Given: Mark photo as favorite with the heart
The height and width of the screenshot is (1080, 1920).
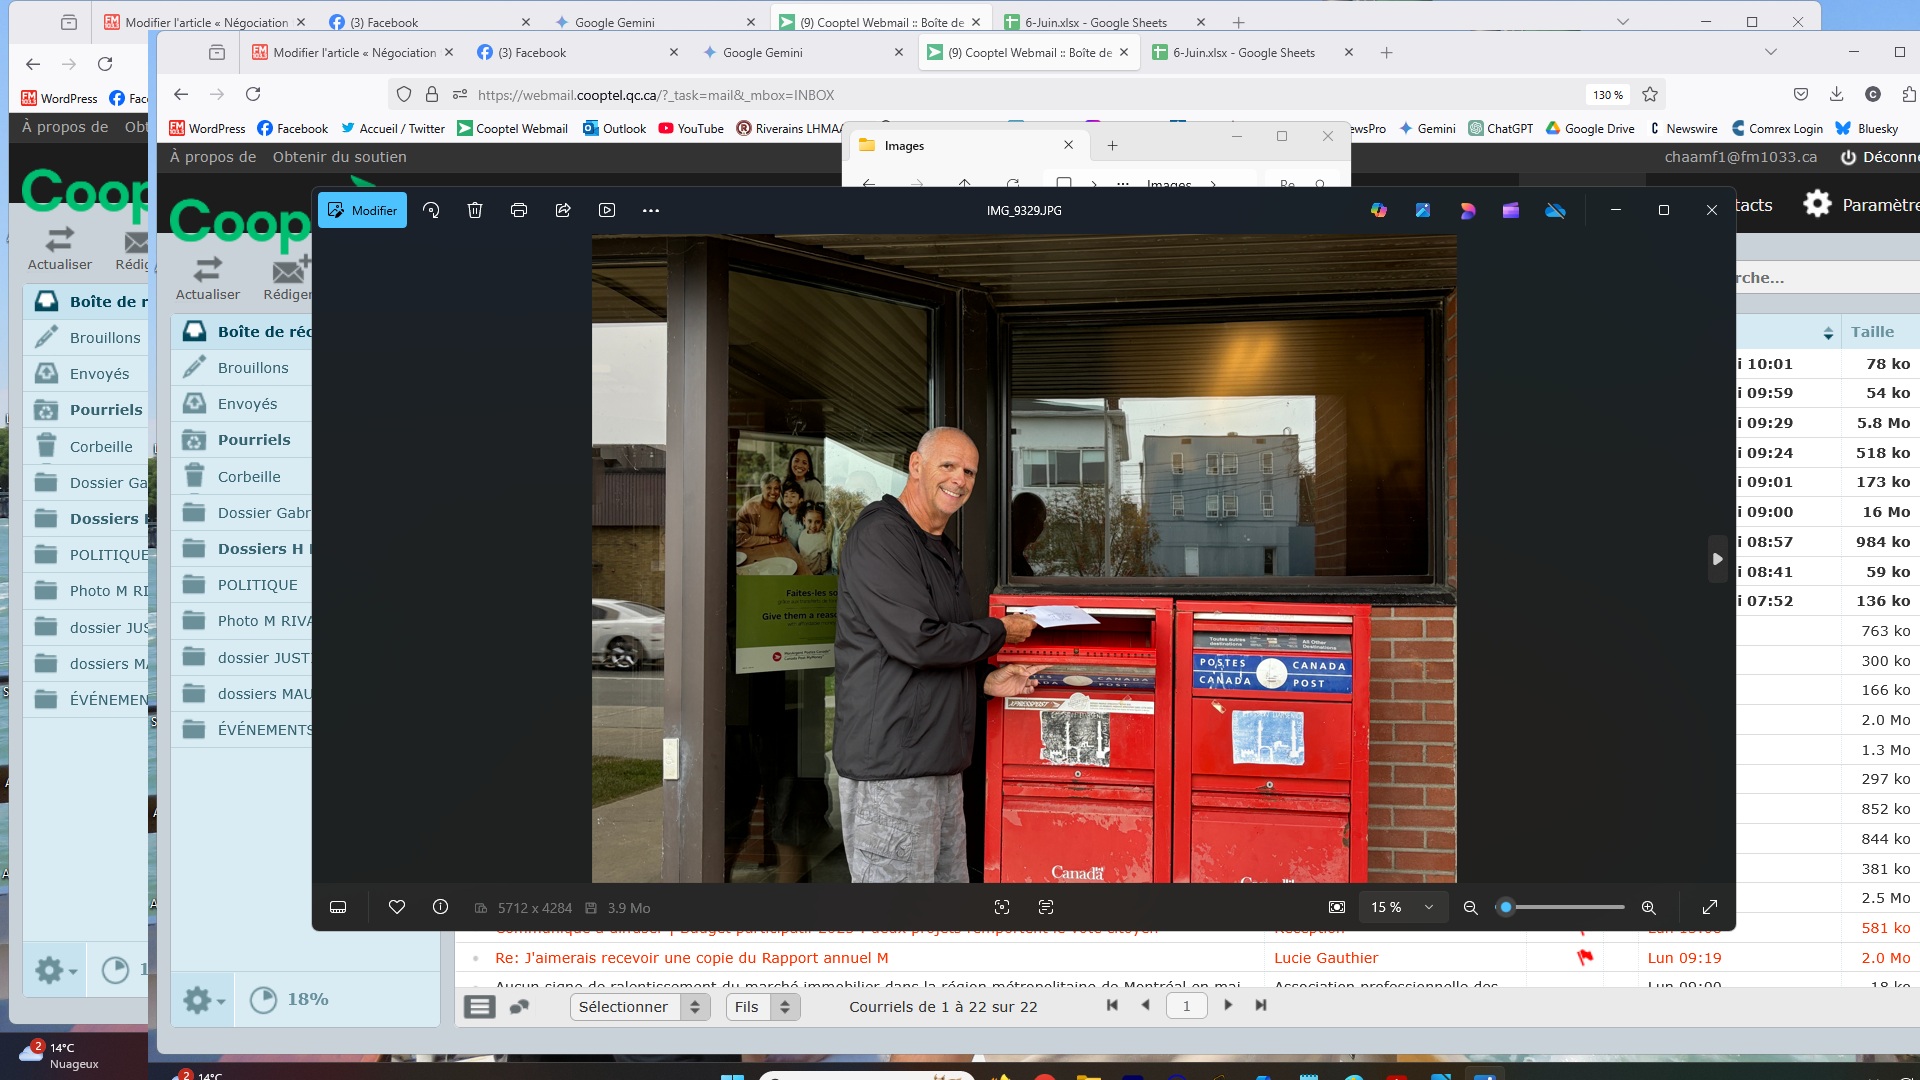Looking at the screenshot, I should tap(397, 907).
